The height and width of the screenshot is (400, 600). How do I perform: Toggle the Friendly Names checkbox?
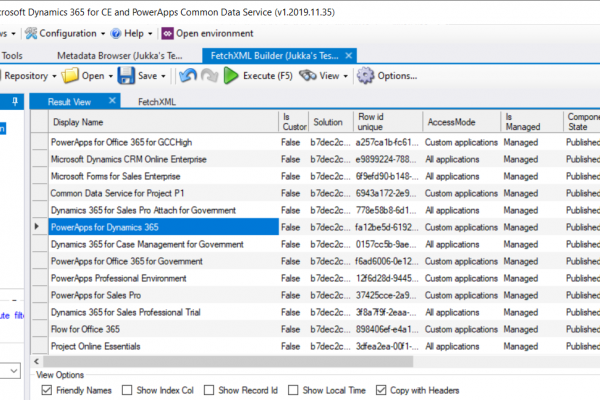(47, 390)
